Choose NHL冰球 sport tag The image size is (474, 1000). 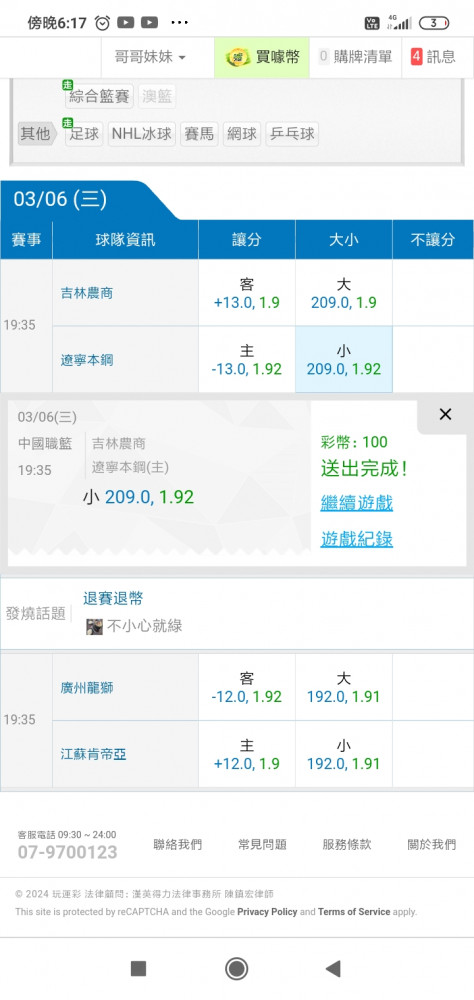142,134
